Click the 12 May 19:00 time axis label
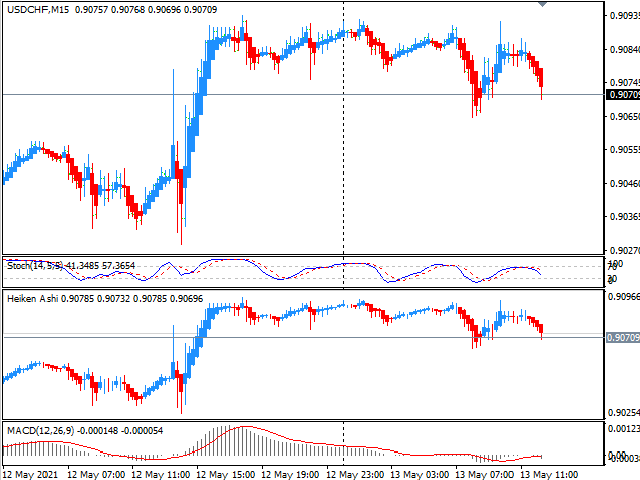 290,475
